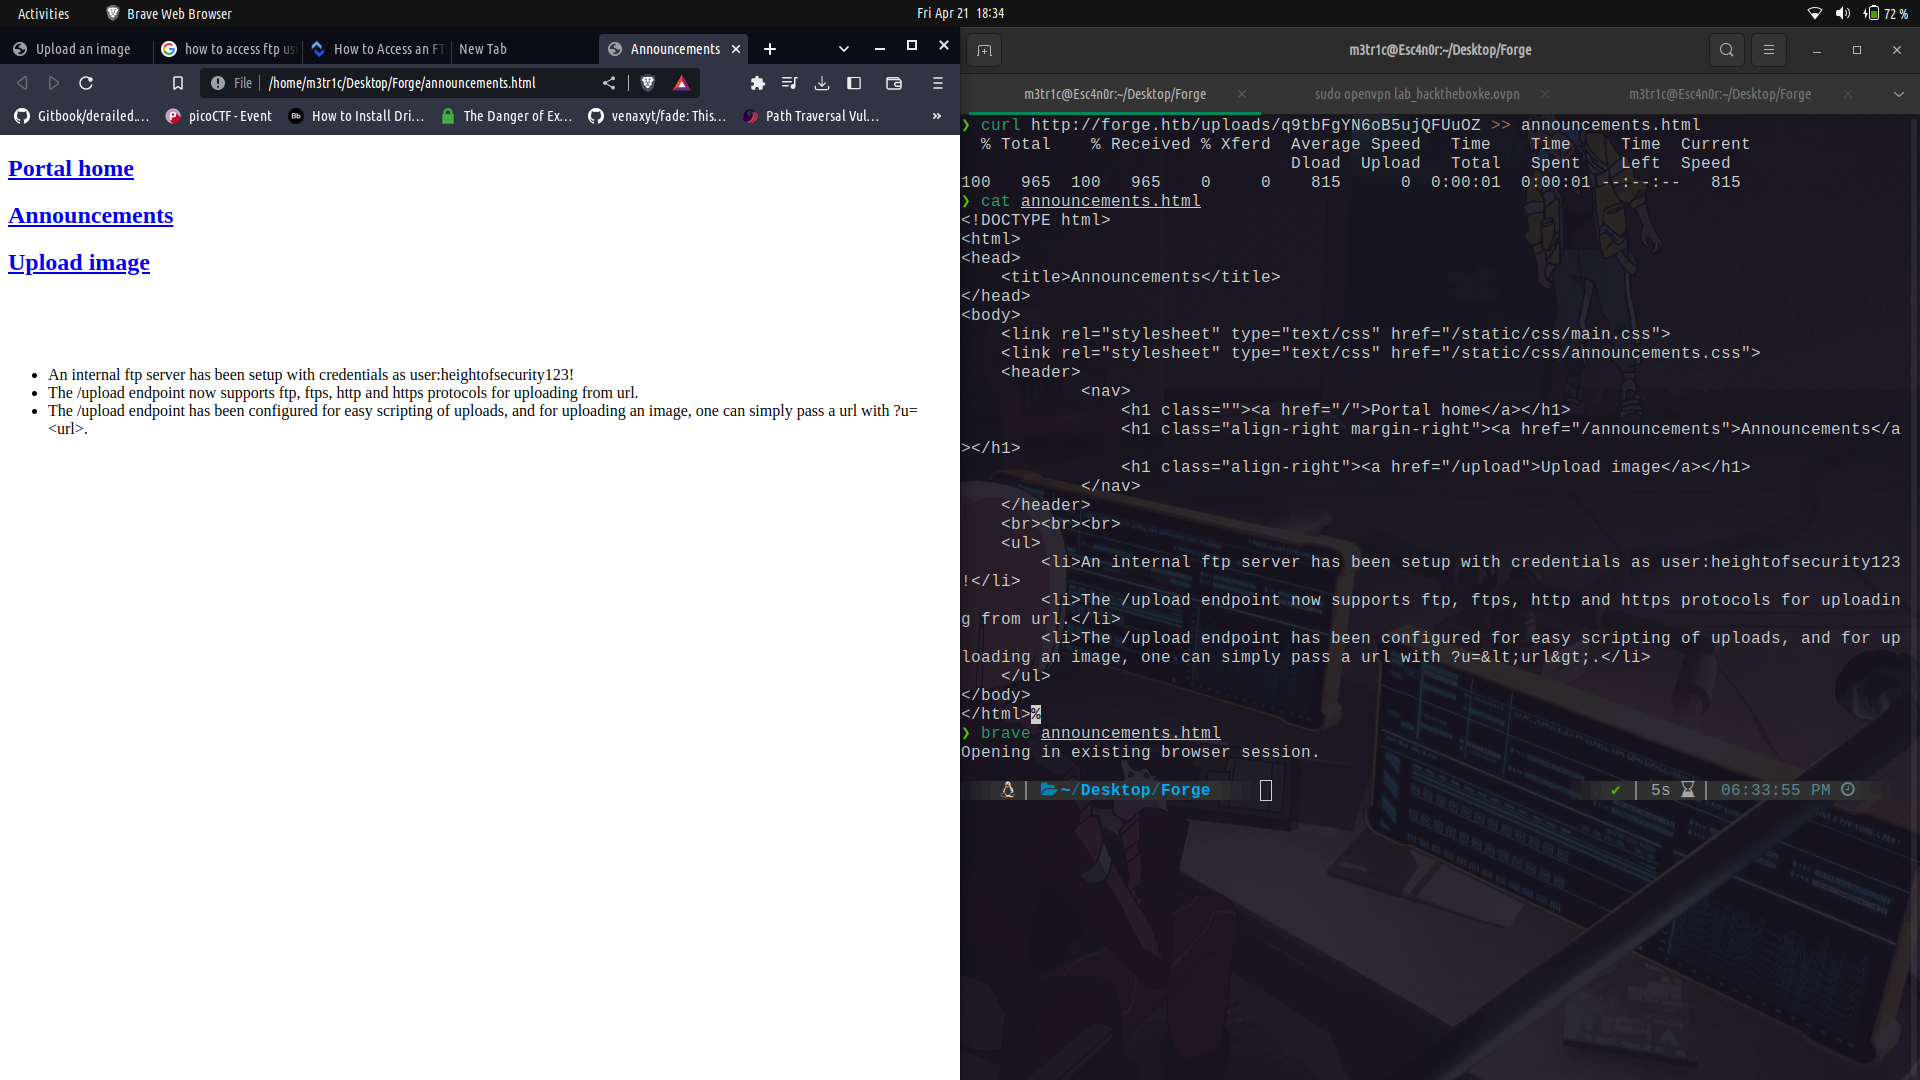Click the volume indicator in system tray
Screen dimensions: 1920x1080
tap(1841, 13)
